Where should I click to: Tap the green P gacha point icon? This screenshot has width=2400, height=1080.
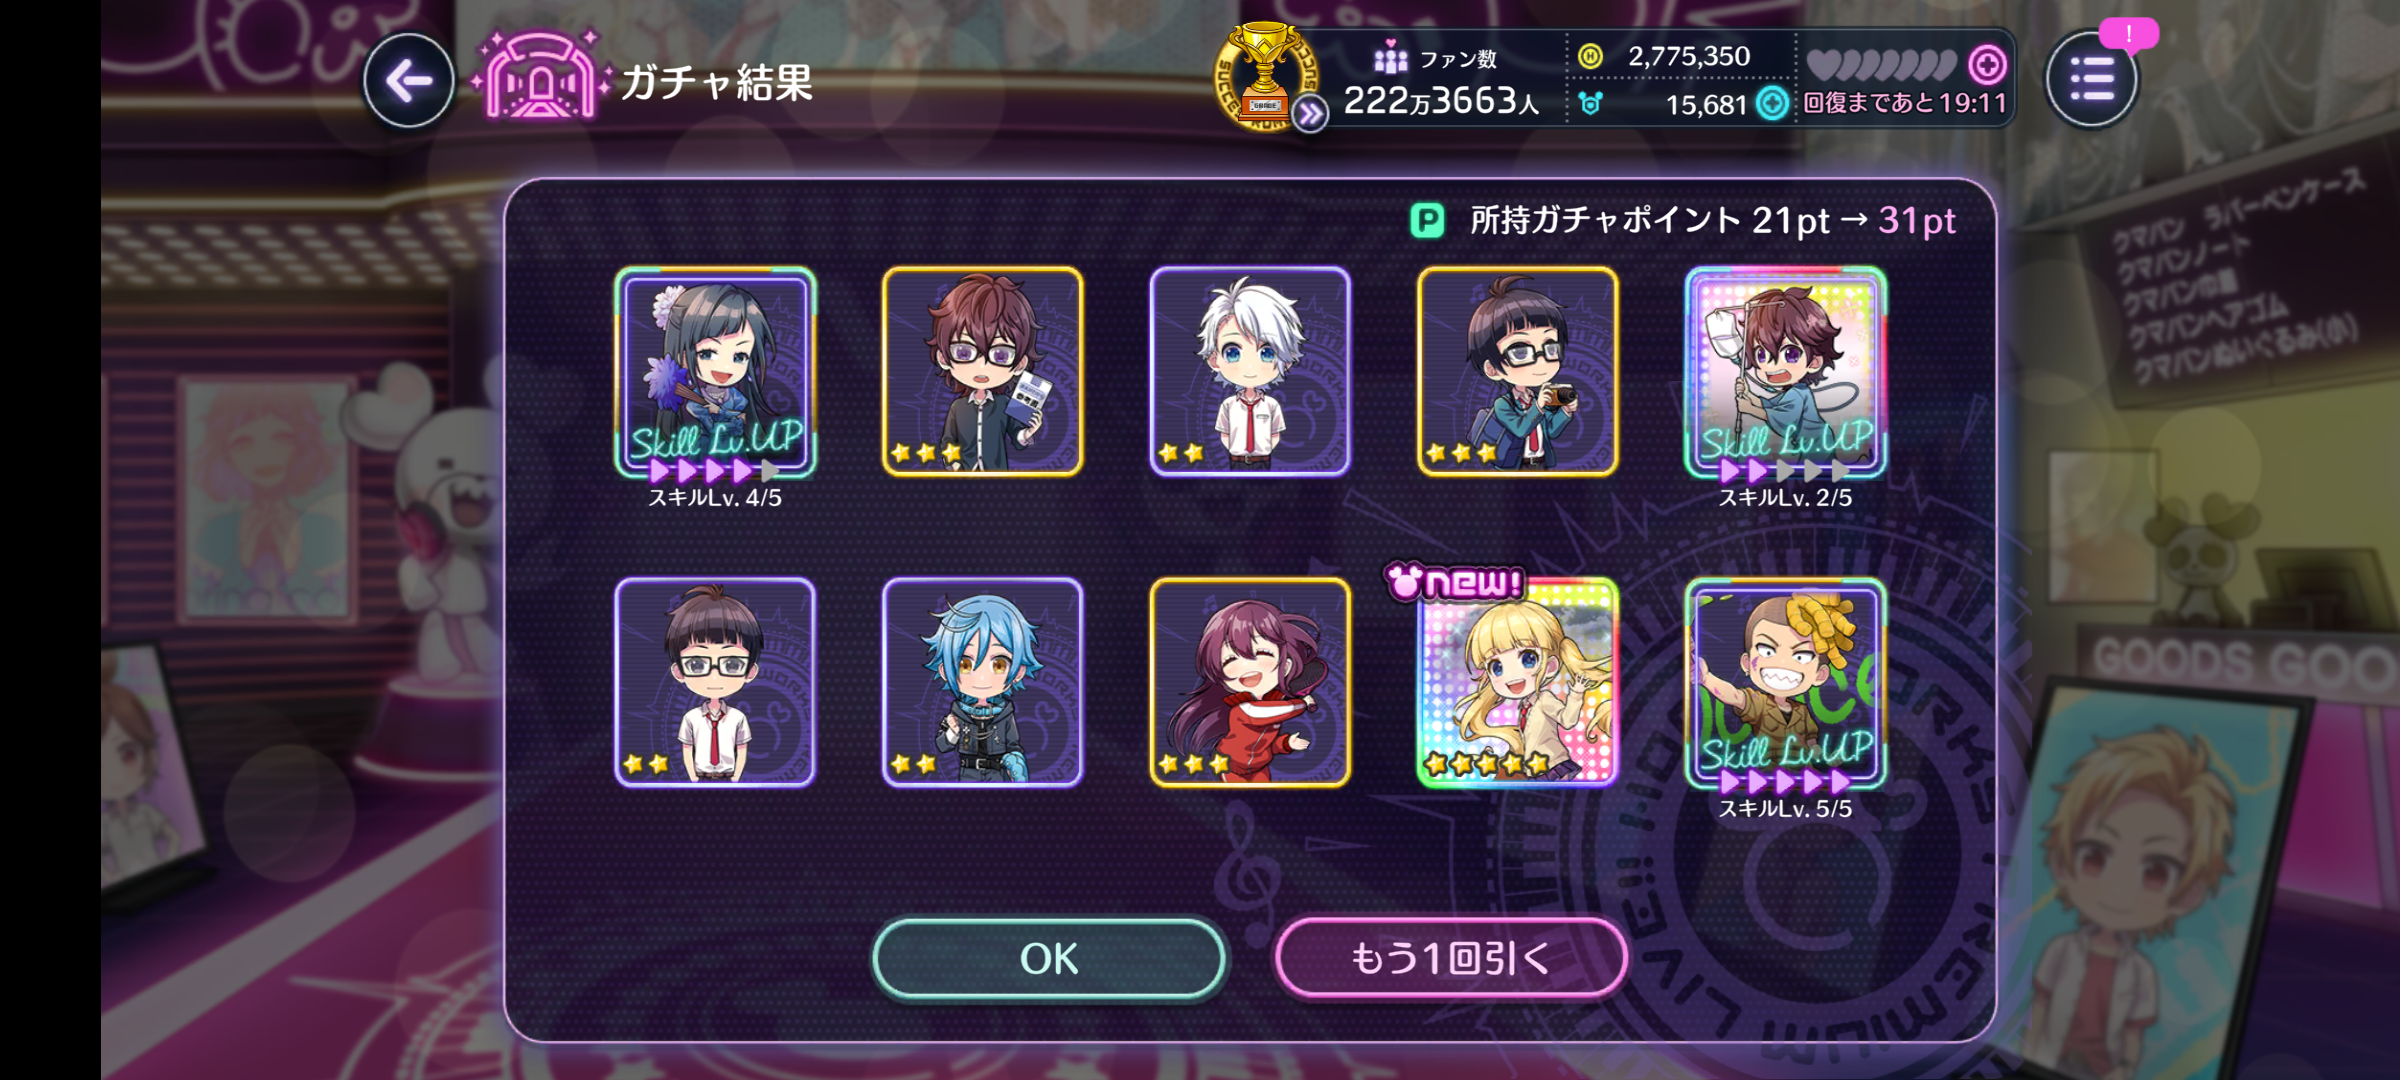coord(1427,220)
